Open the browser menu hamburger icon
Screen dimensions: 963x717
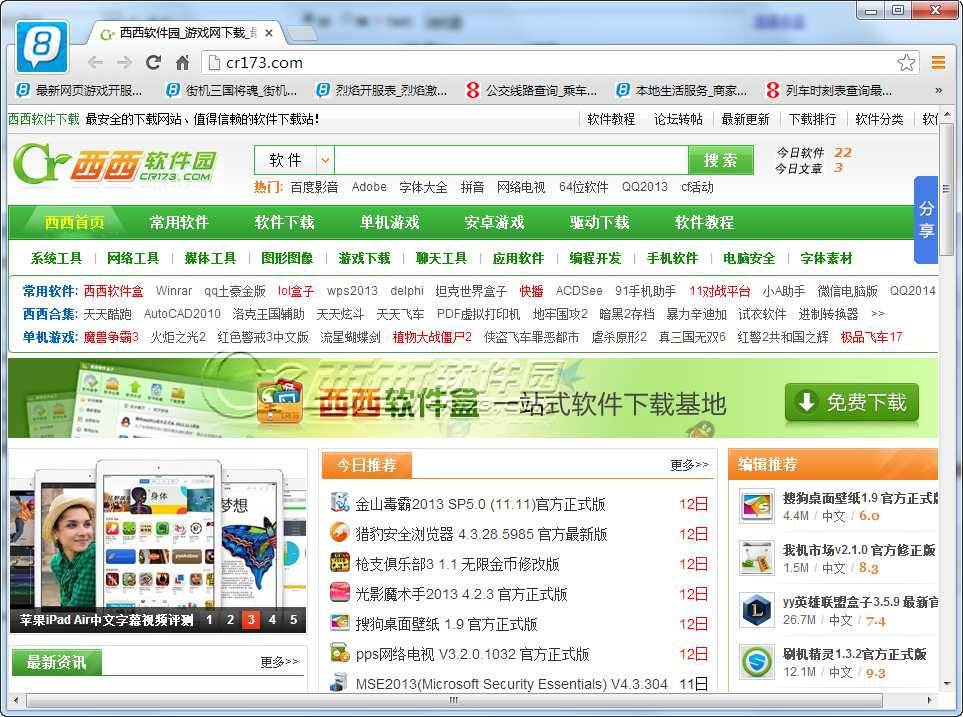938,63
